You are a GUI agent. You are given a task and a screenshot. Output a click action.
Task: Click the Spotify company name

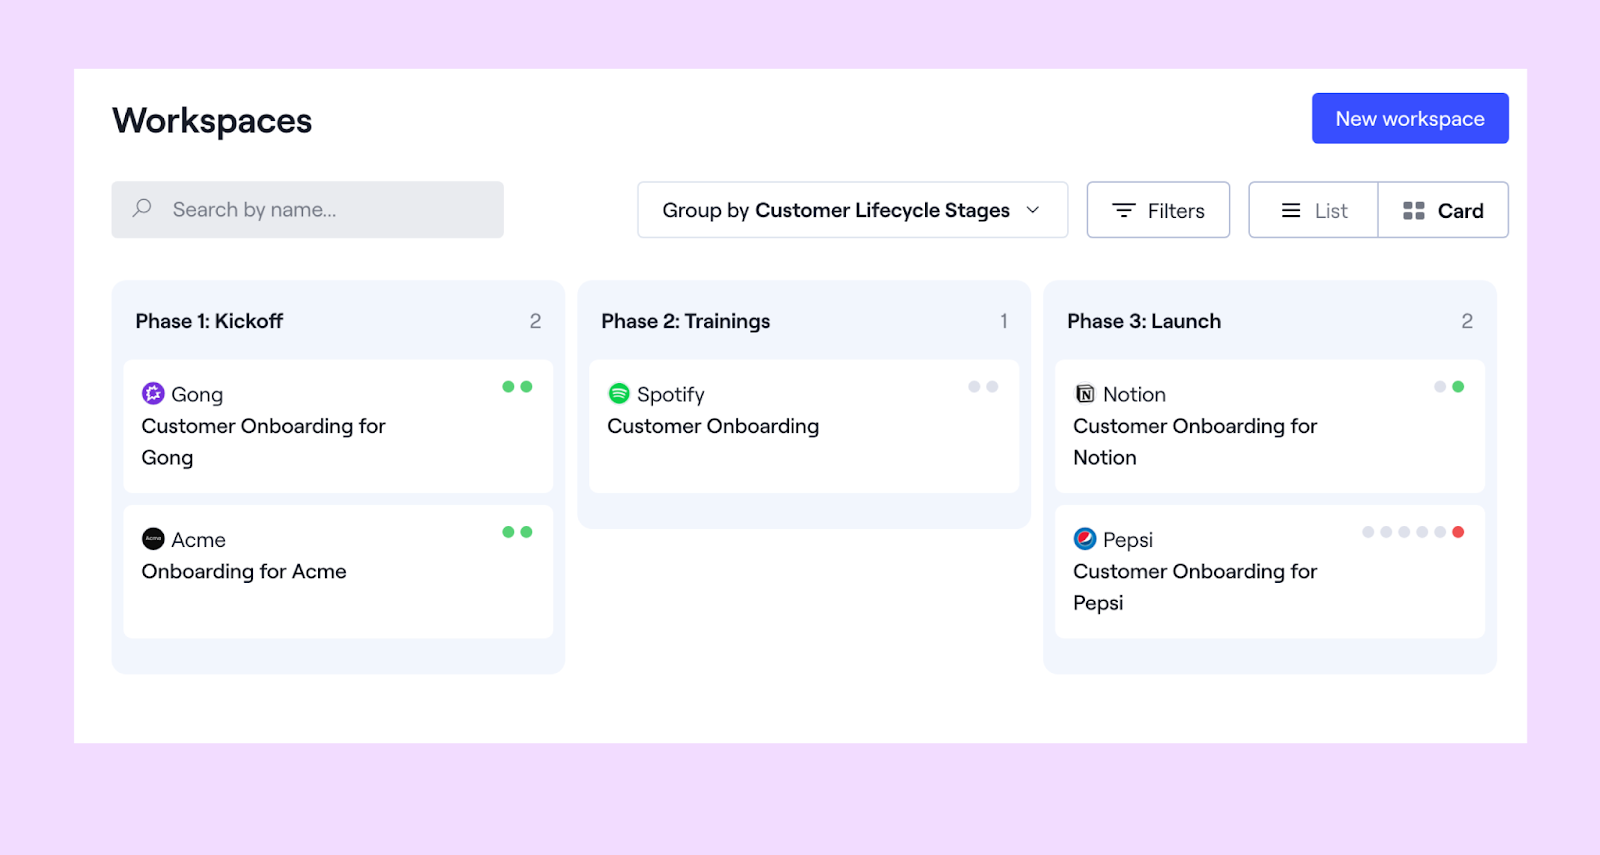point(671,395)
